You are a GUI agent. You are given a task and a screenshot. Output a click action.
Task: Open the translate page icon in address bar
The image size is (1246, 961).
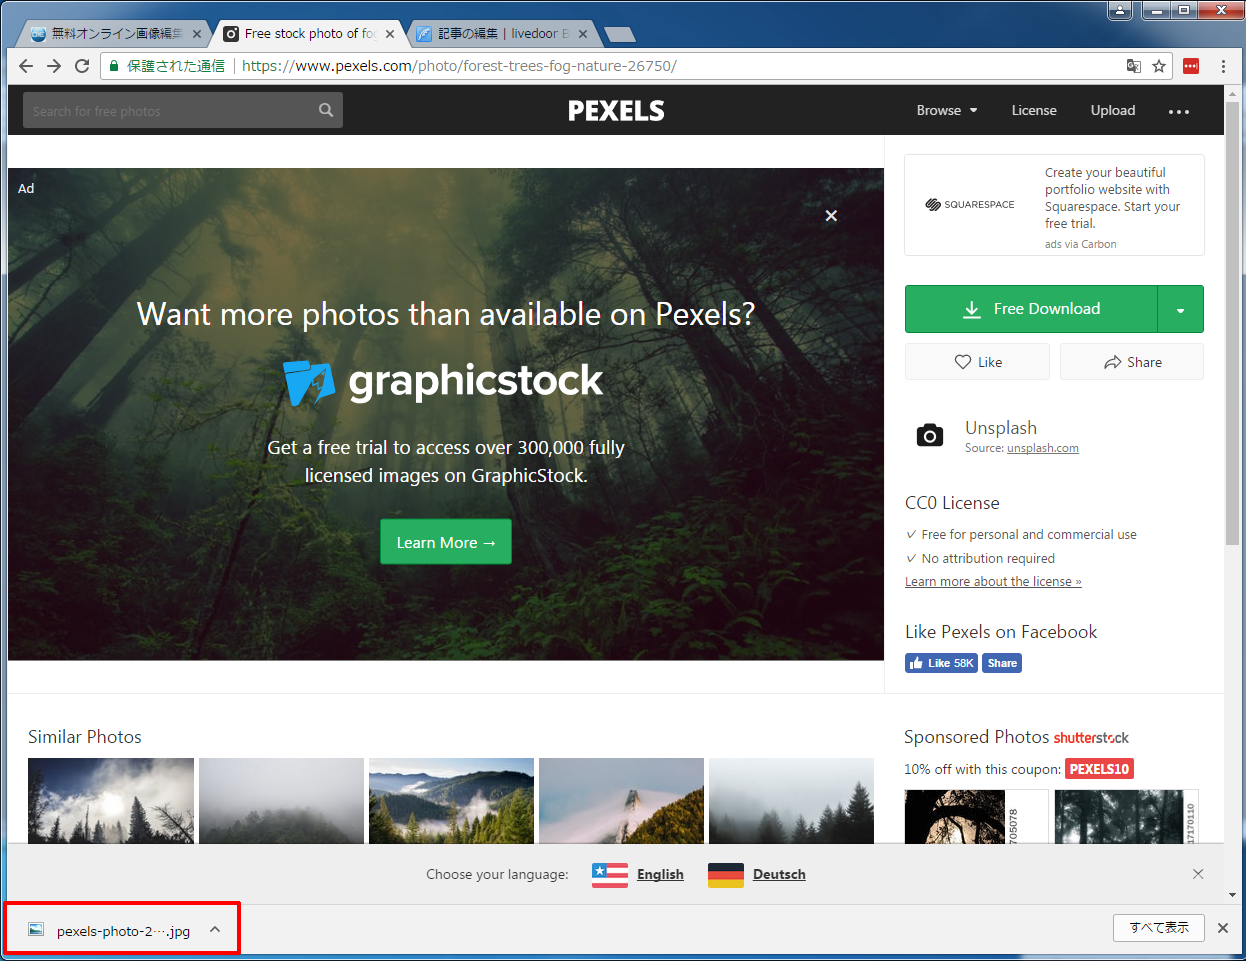(1133, 66)
